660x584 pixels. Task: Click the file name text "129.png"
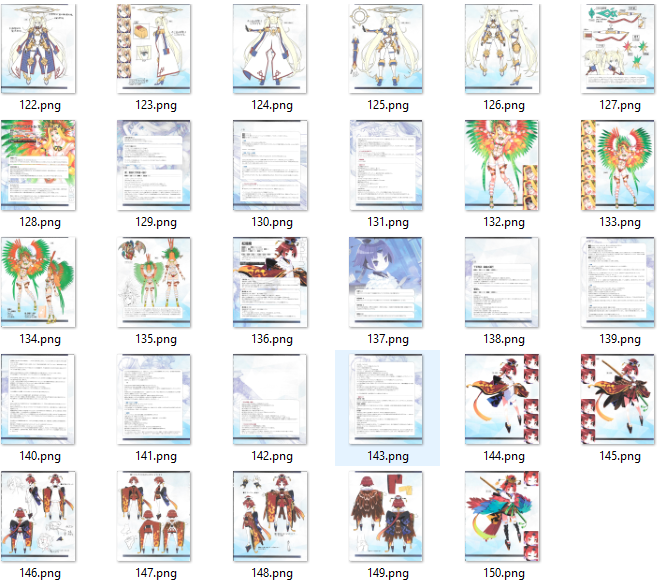pos(156,222)
